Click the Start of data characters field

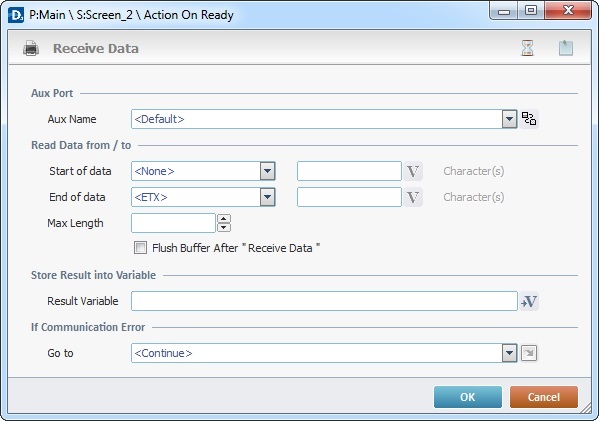click(349, 171)
